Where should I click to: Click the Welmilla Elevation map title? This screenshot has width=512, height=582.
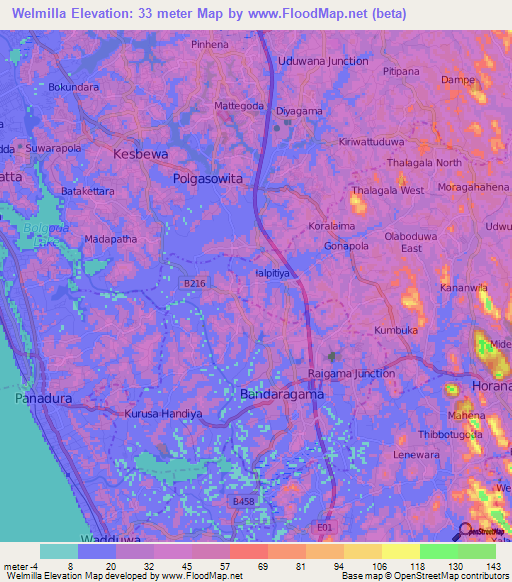click(x=209, y=13)
